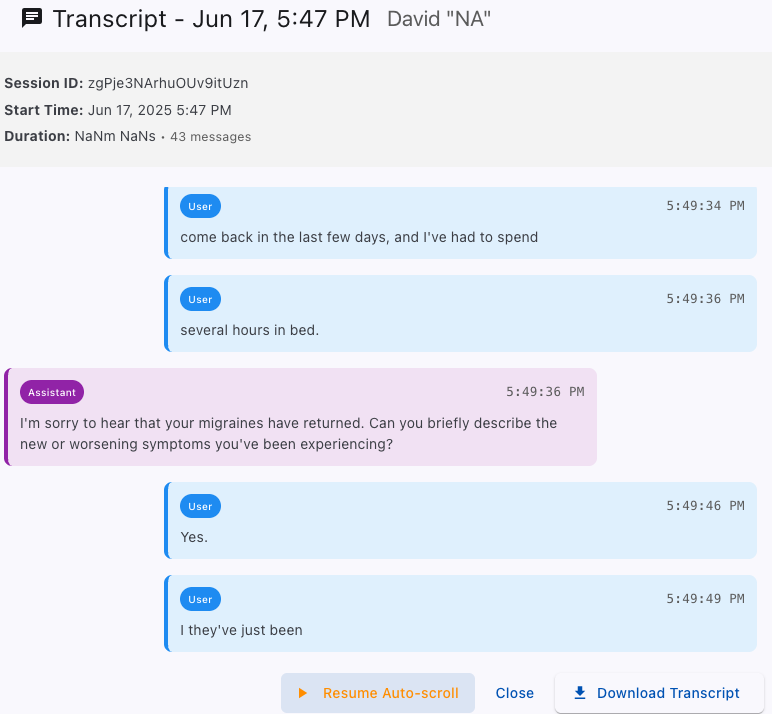Close the transcript dialog

click(515, 693)
